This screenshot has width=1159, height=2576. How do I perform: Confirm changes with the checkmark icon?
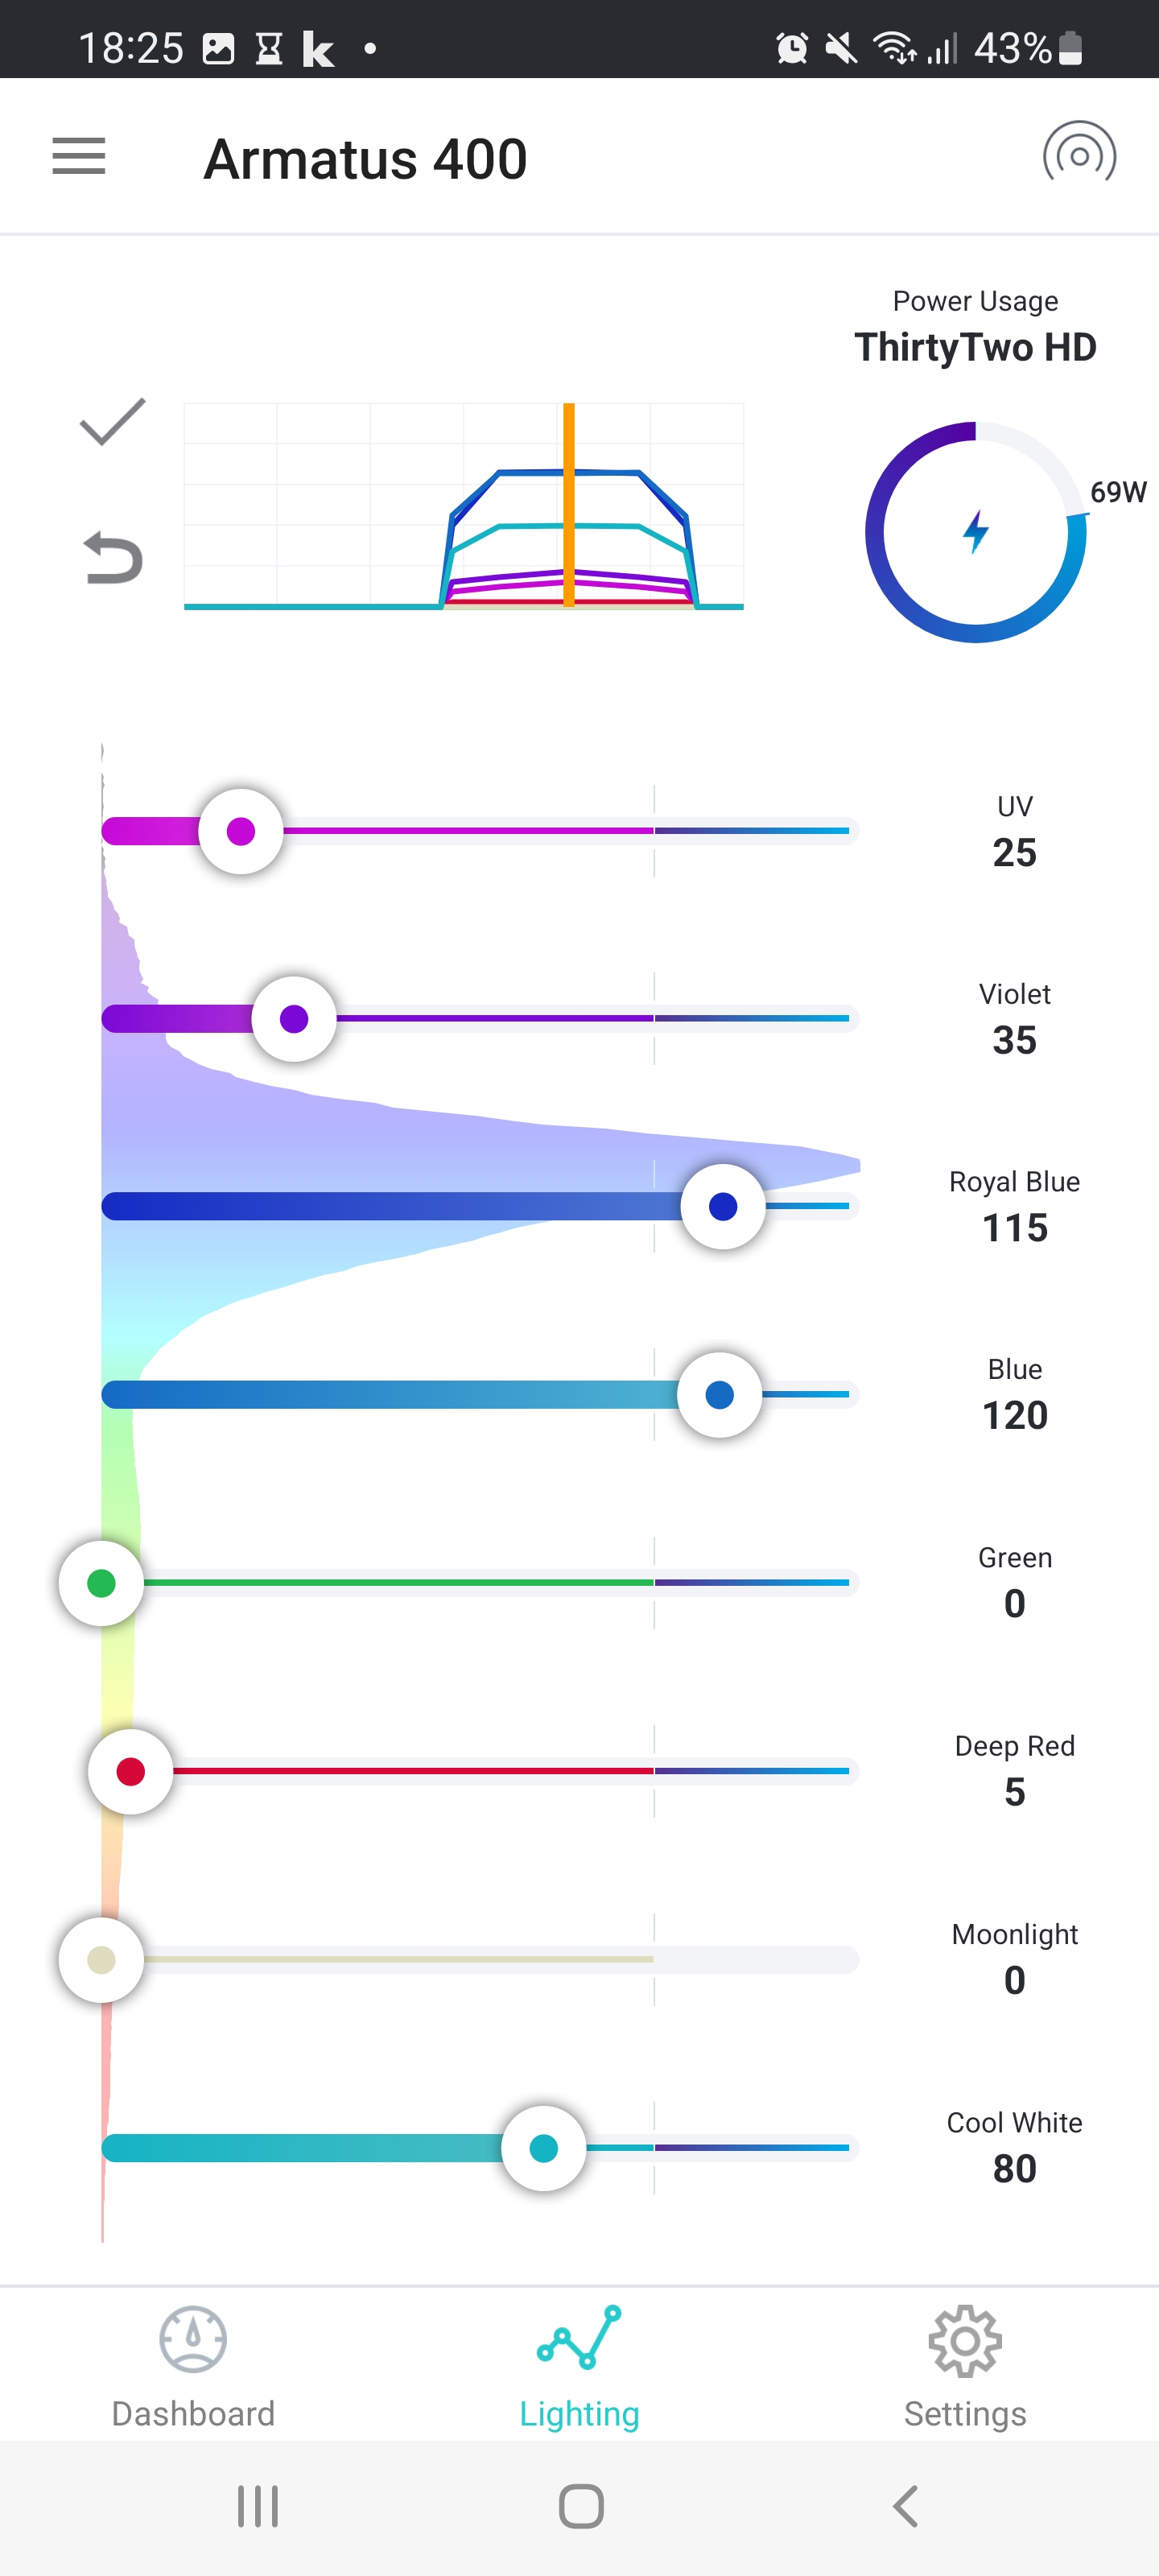(x=112, y=421)
